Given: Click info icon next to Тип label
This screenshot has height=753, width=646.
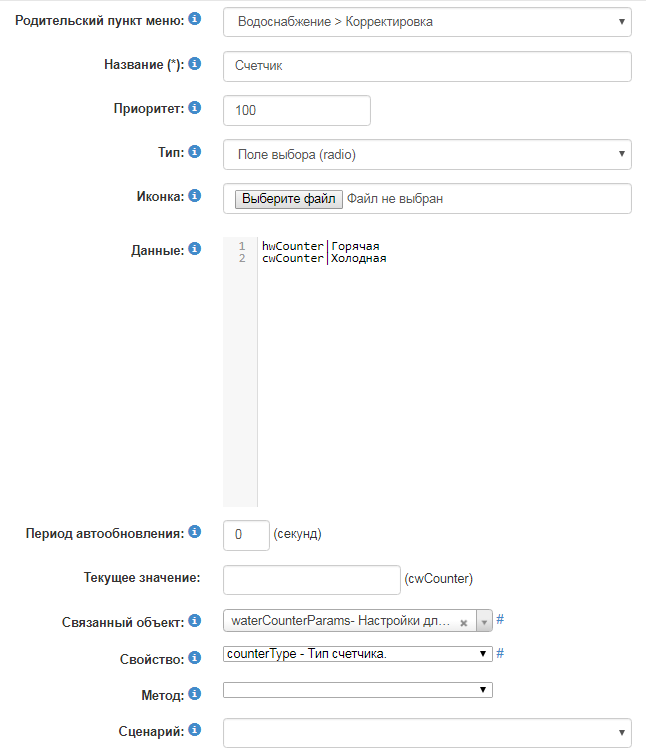Looking at the screenshot, I should tap(195, 152).
